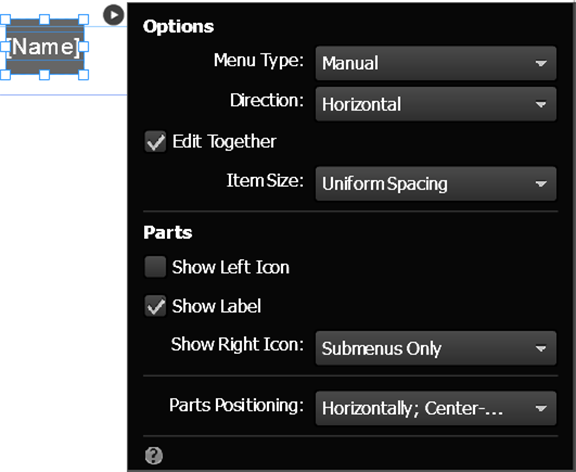The image size is (576, 472).
Task: Open the Parts Positioning dropdown
Action: (x=436, y=408)
